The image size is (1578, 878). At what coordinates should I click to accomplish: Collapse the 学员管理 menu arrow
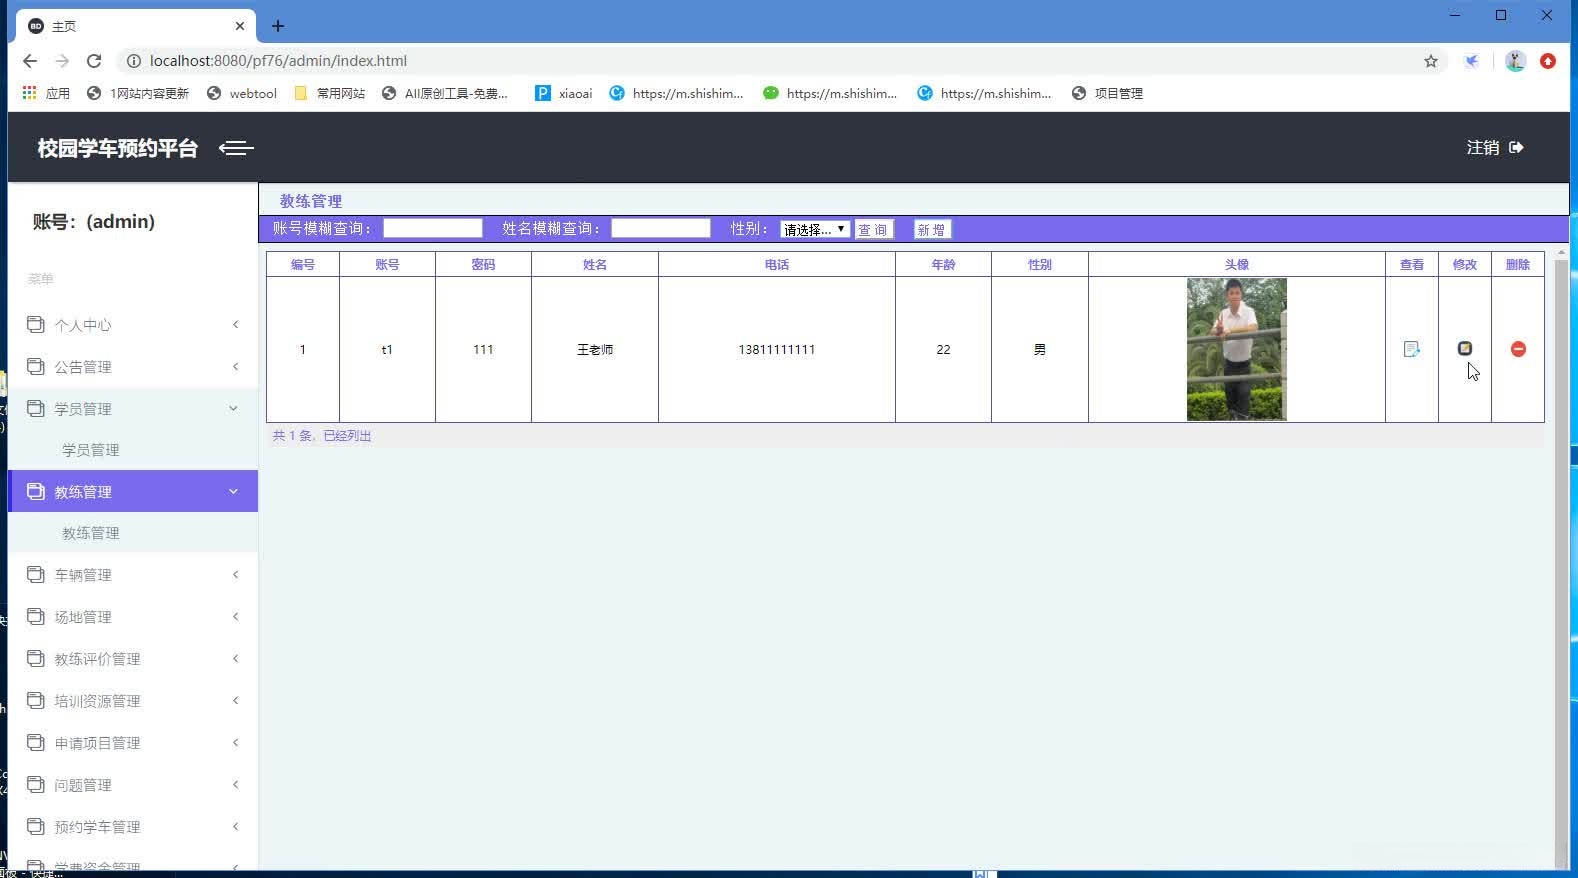click(x=233, y=408)
